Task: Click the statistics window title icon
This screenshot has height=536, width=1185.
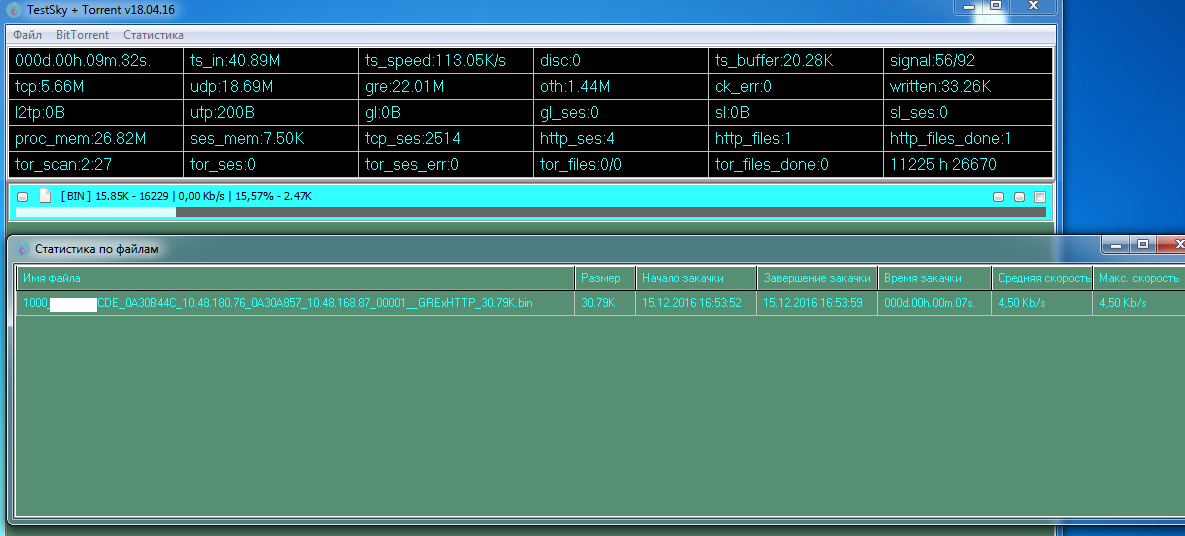Action: [21, 249]
